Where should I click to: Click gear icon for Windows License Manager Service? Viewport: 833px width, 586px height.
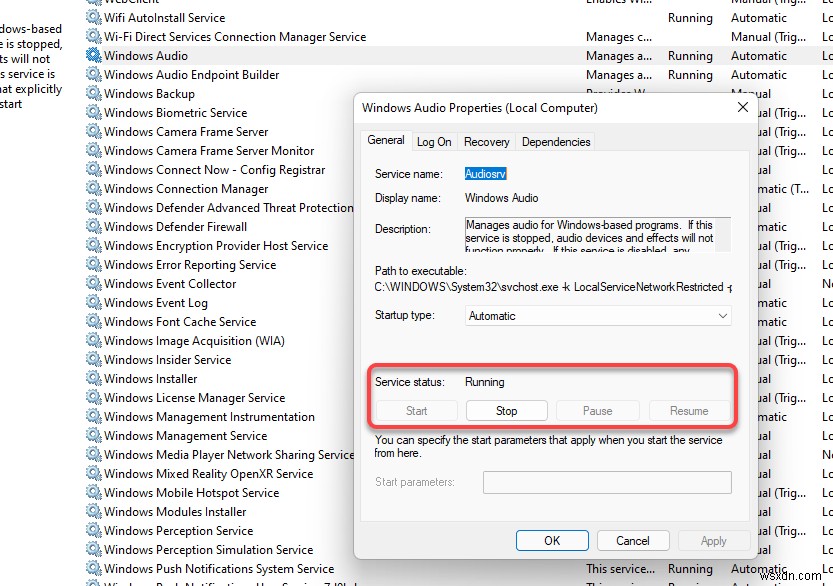pos(94,397)
